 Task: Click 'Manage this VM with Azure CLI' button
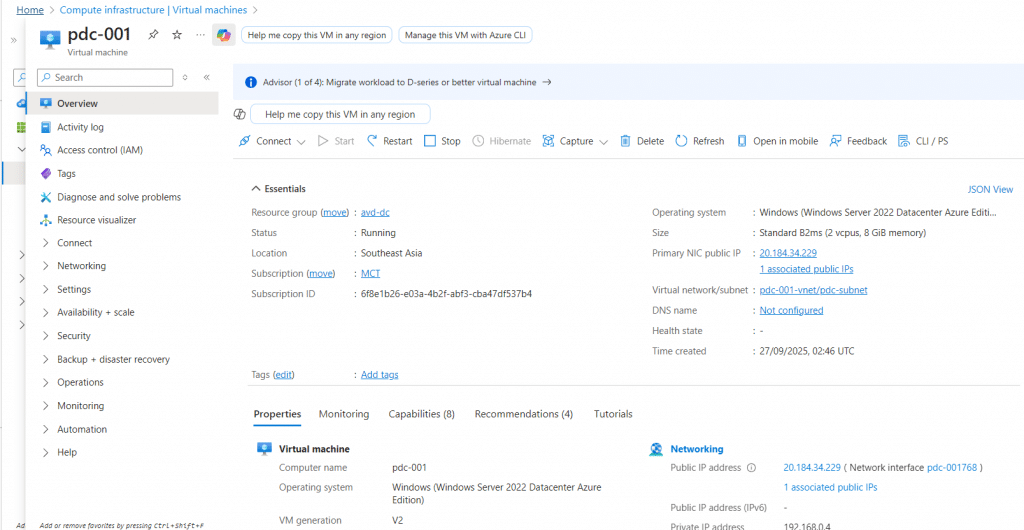click(x=465, y=35)
